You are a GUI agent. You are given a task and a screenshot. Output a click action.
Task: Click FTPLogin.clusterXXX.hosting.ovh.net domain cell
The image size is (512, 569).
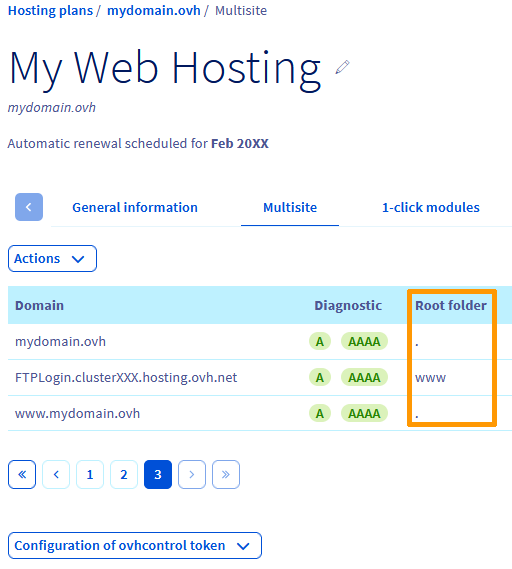tap(126, 377)
